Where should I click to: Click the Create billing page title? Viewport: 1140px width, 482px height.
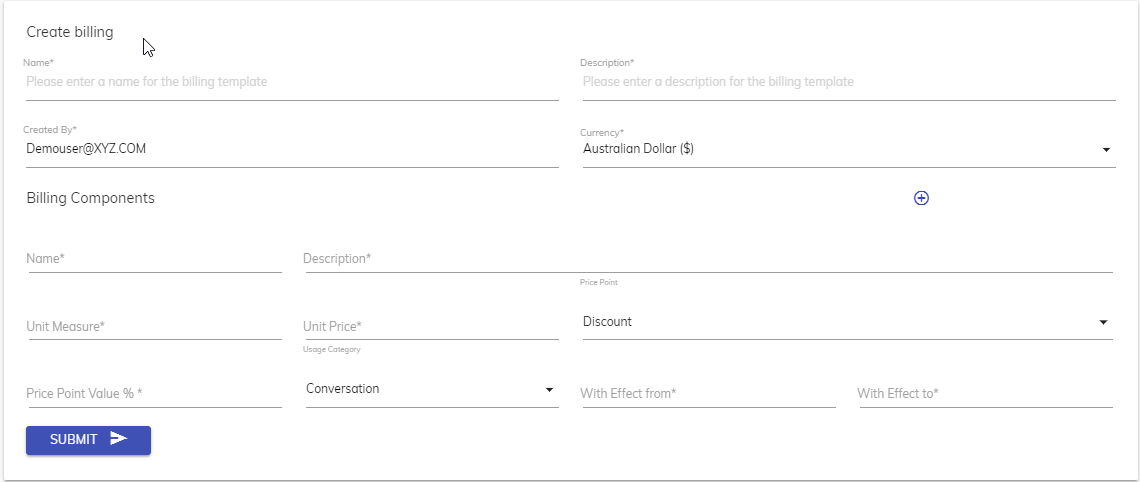coord(70,32)
